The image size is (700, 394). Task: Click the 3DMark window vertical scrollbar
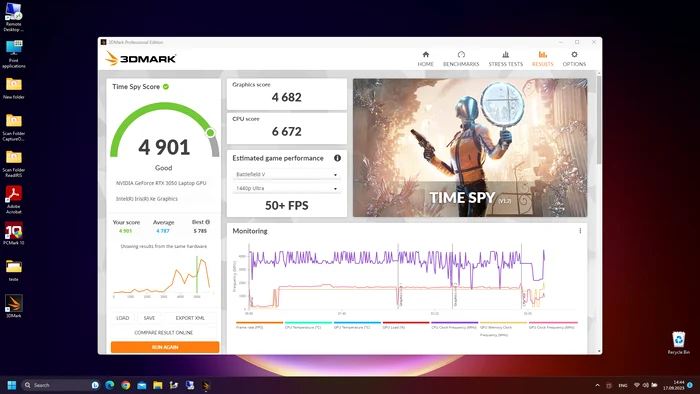pyautogui.click(x=599, y=120)
